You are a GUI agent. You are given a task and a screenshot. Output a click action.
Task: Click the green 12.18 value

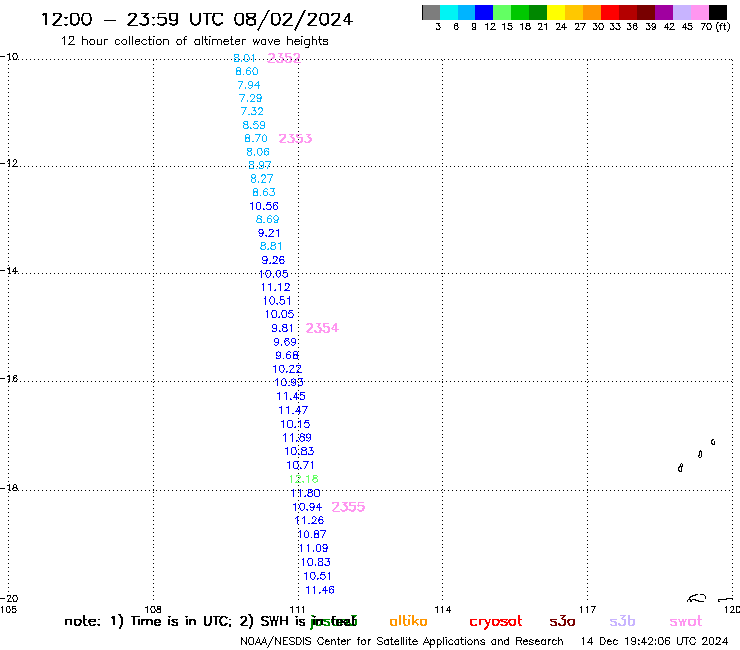303,479
